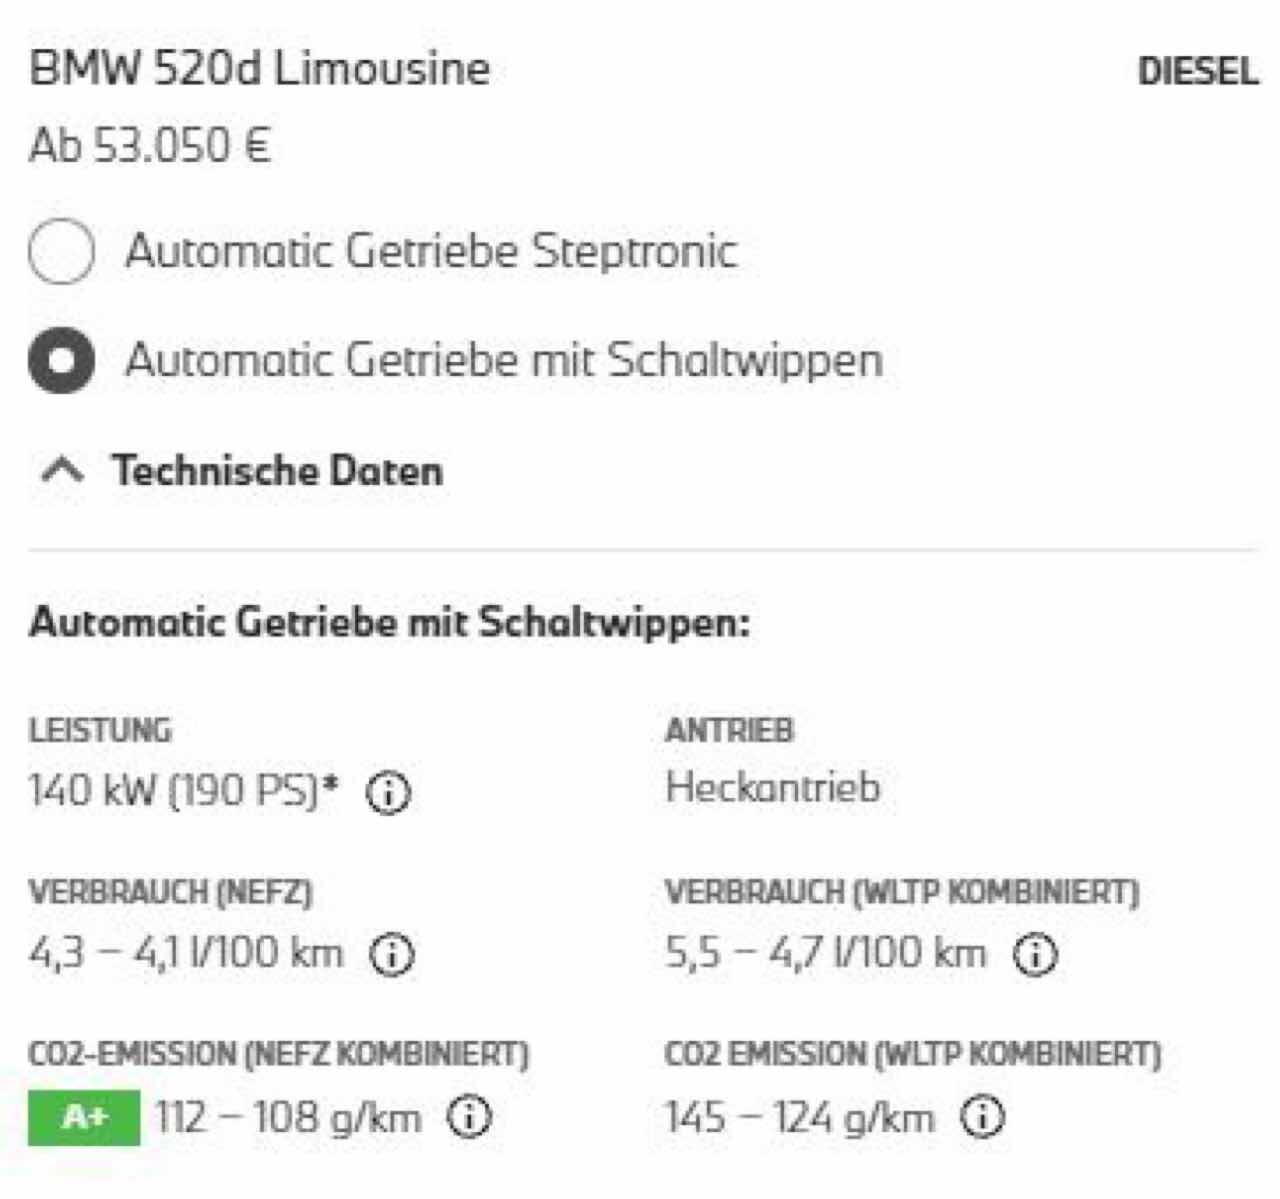Click the Schaltwippen option label text
The image size is (1280, 1199).
click(504, 360)
